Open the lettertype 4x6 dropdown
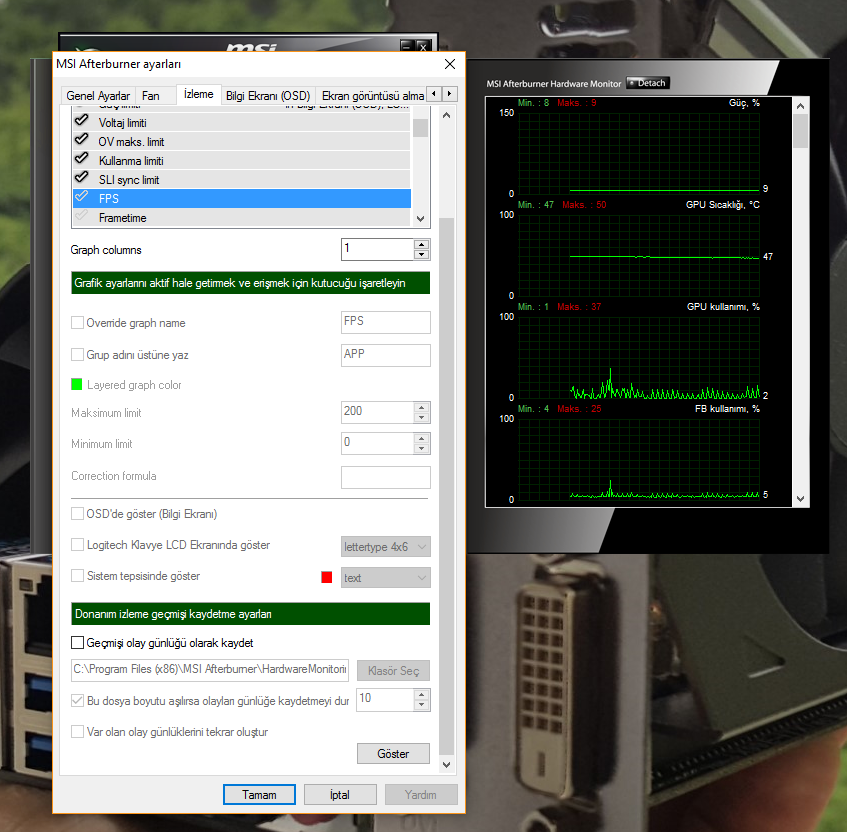 (x=386, y=547)
